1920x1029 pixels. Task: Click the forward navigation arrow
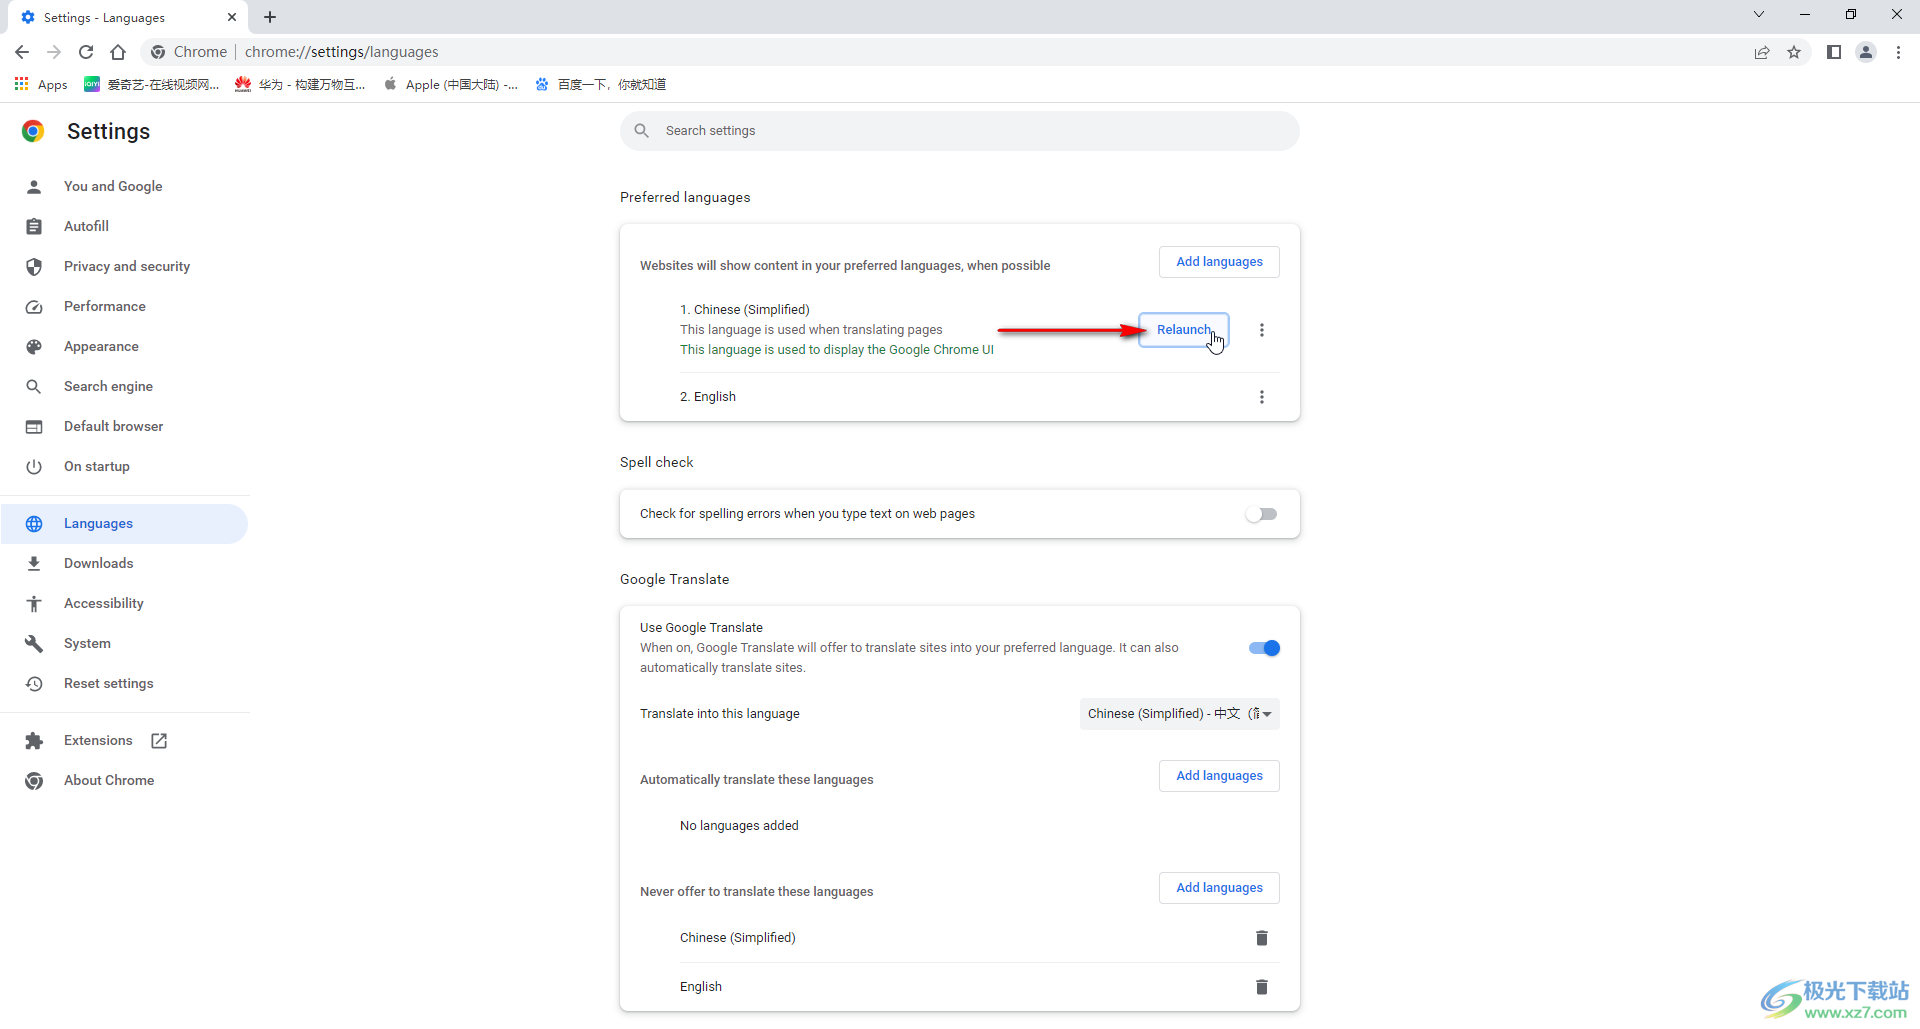coord(54,52)
